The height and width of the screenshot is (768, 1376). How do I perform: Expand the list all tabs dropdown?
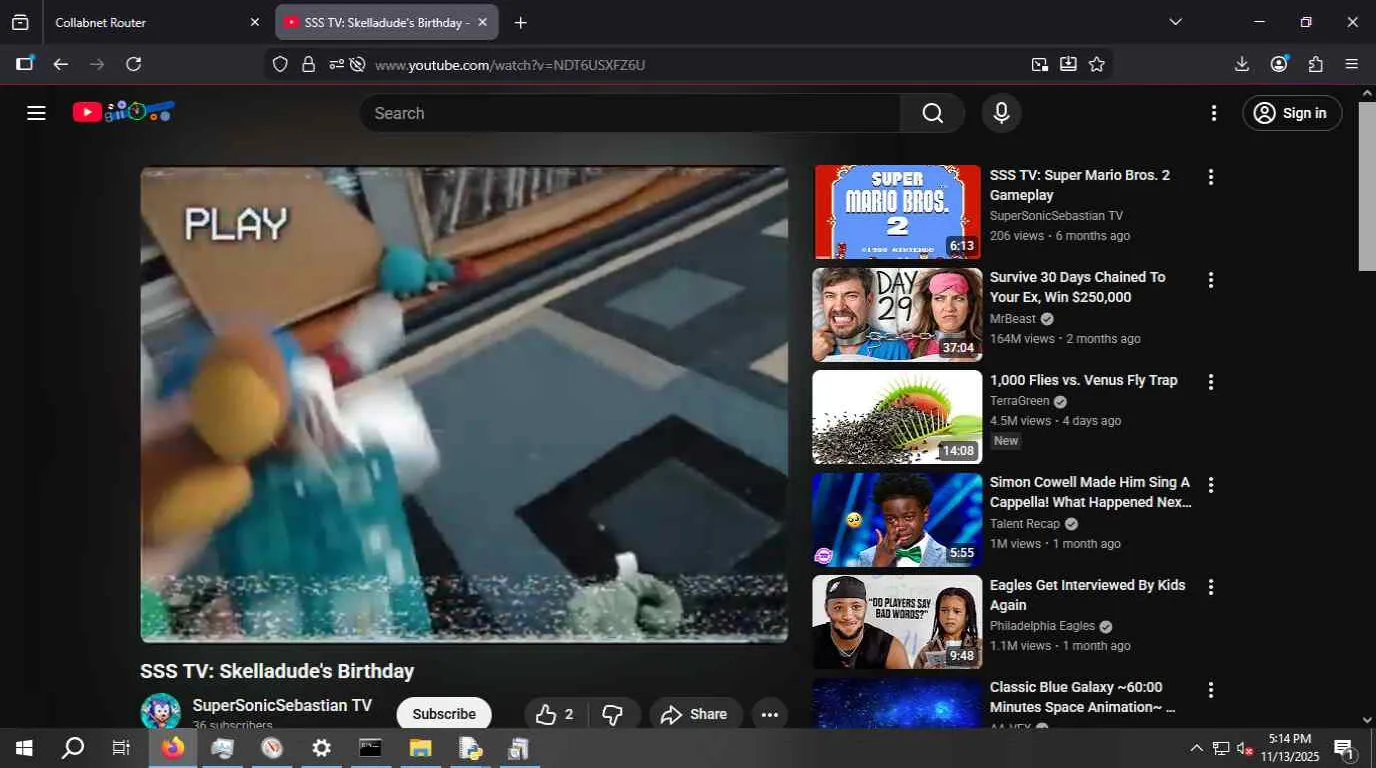[1175, 22]
